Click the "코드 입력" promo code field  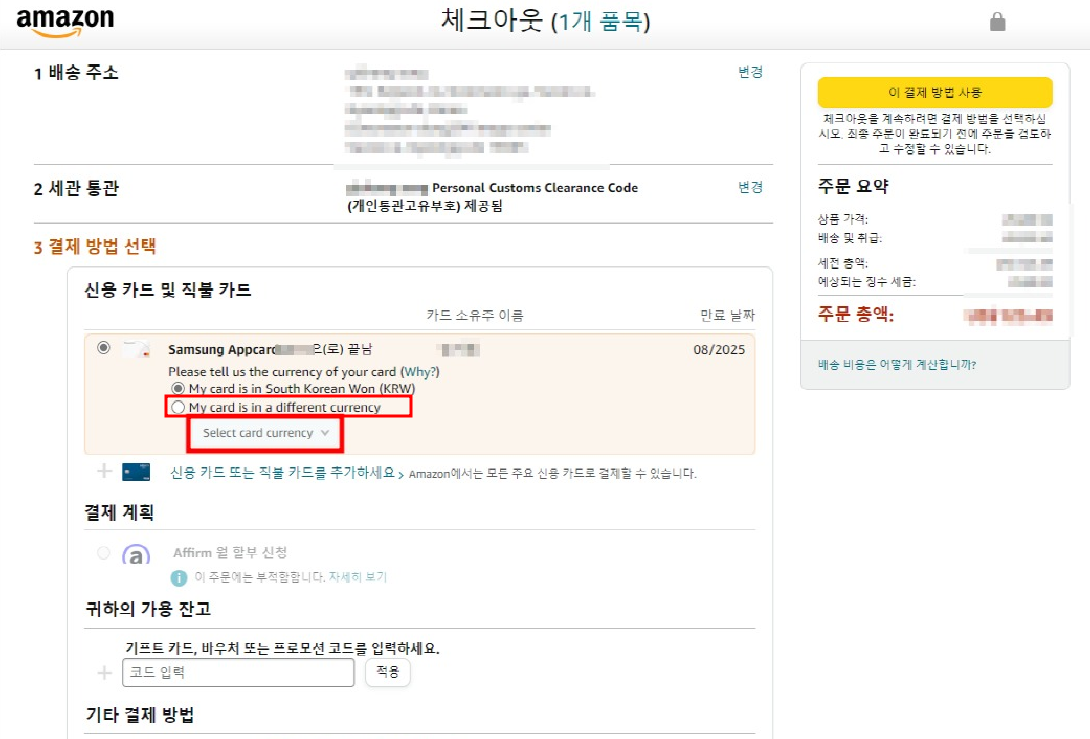[x=237, y=672]
